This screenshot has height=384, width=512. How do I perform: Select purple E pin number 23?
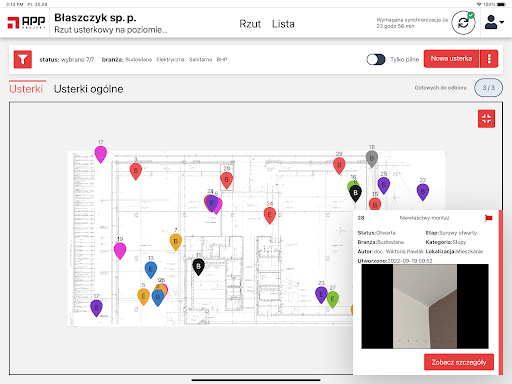(321, 295)
